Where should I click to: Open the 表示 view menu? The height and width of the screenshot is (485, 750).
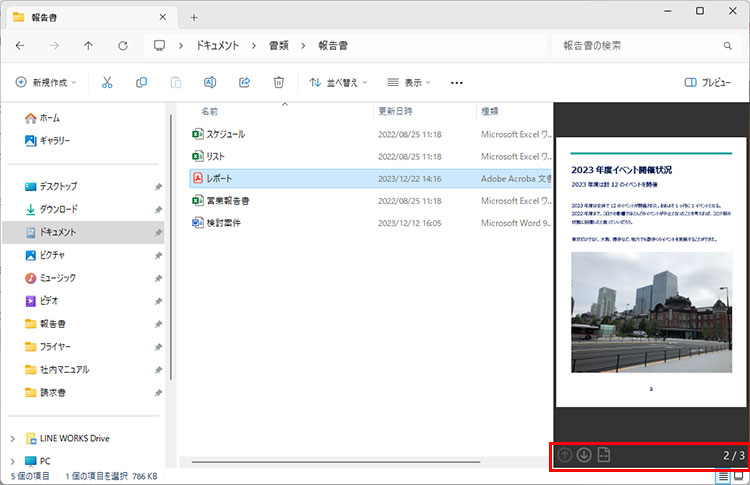coord(410,83)
